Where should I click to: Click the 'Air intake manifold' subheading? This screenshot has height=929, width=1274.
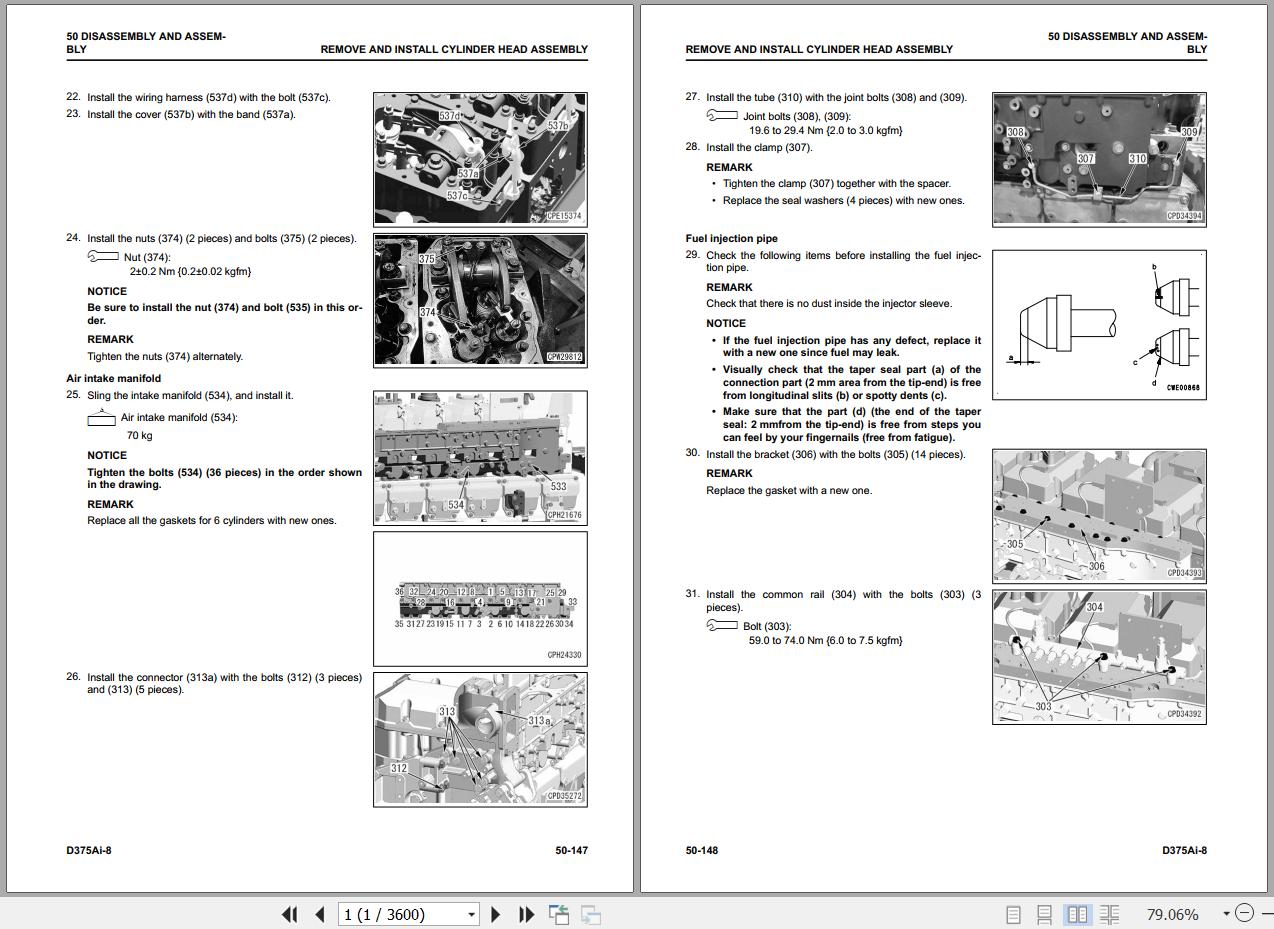pyautogui.click(x=114, y=379)
